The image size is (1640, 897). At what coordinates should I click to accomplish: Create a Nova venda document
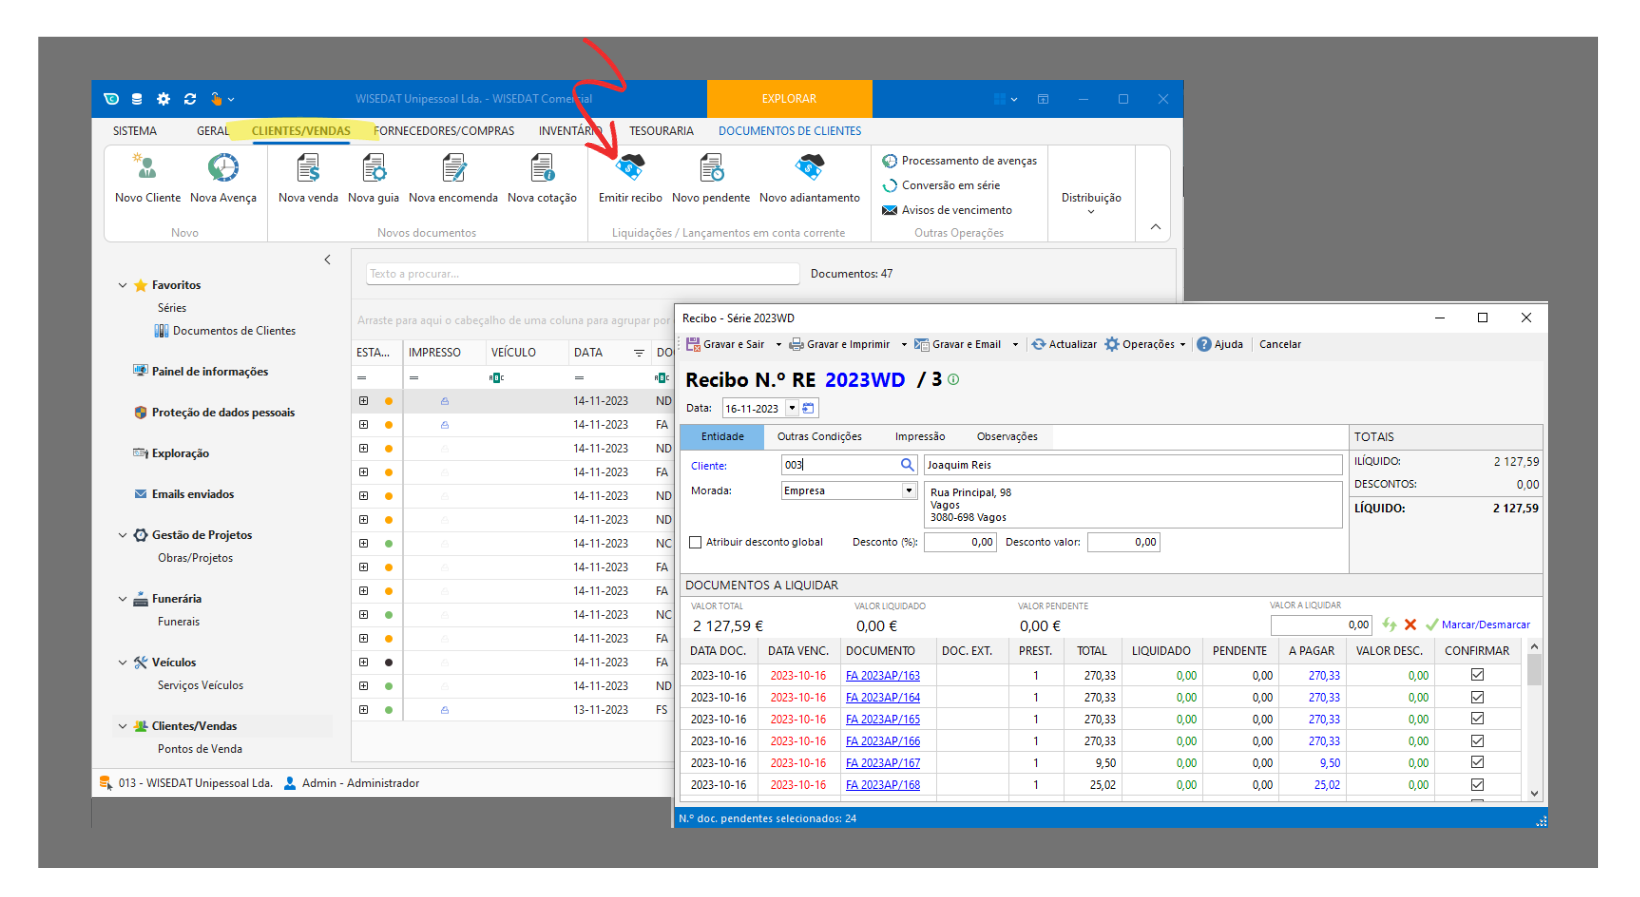(308, 168)
